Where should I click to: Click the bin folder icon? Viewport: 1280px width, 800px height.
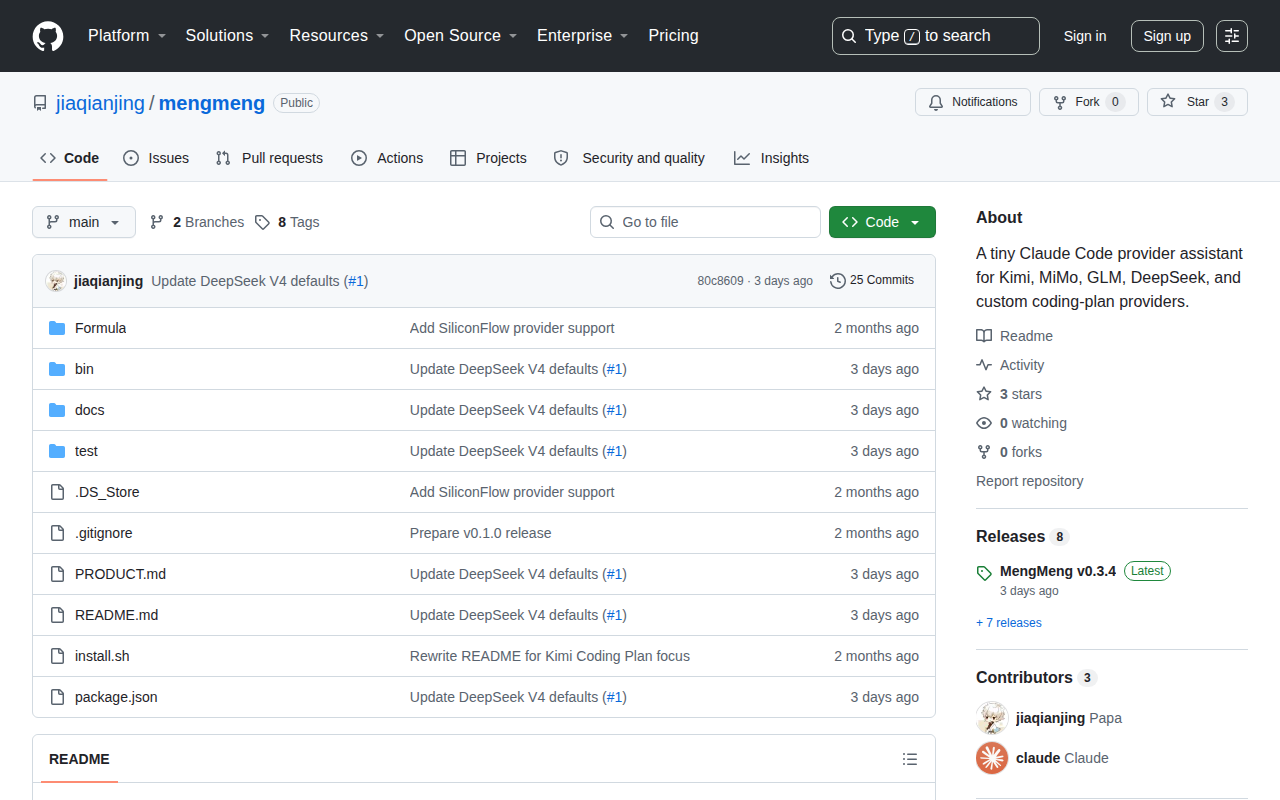pos(57,369)
